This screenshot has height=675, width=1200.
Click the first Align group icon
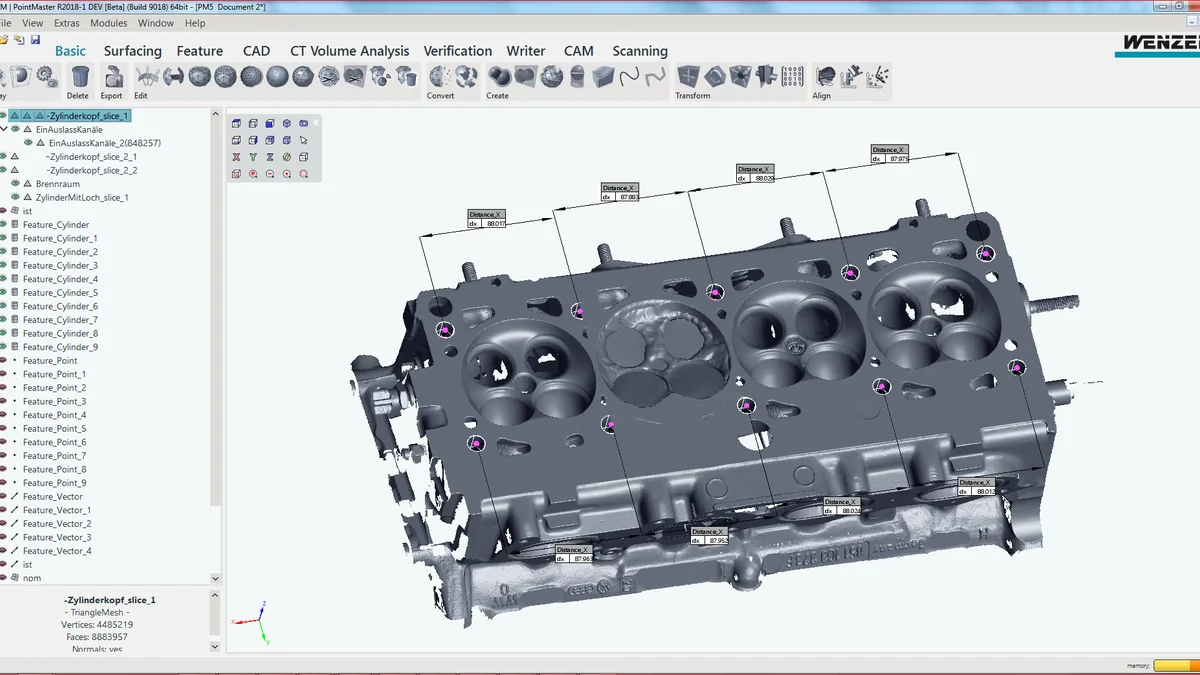pos(826,76)
